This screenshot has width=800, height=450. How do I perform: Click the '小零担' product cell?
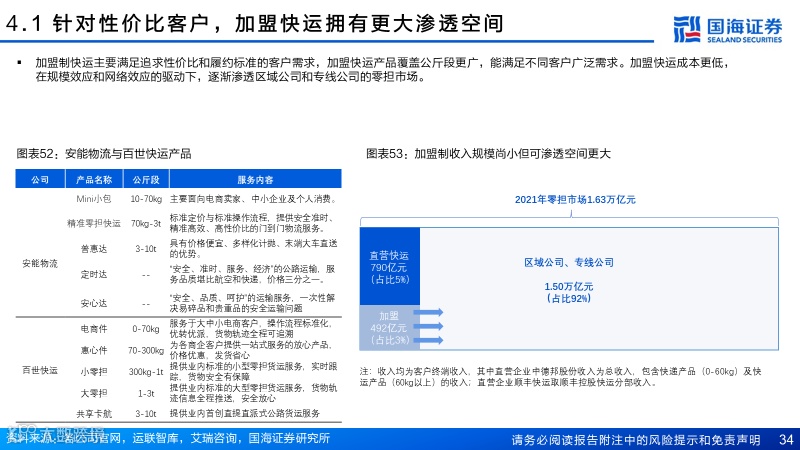94,372
